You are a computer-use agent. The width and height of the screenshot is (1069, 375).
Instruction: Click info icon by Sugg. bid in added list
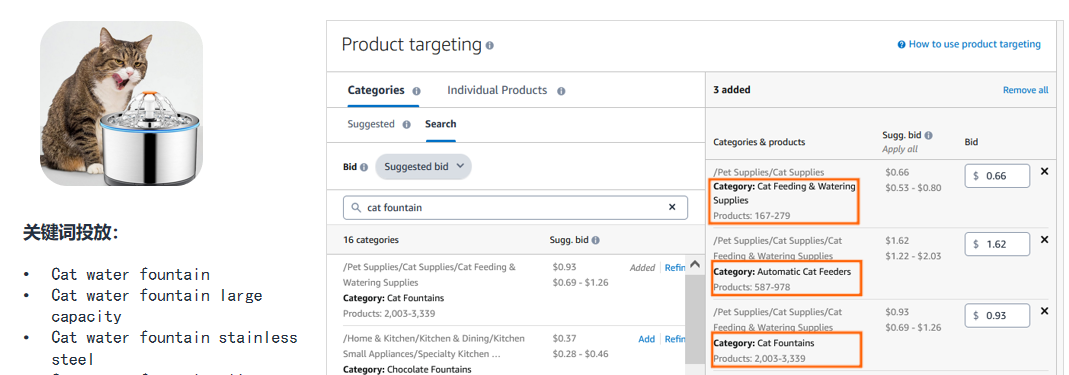click(x=929, y=135)
